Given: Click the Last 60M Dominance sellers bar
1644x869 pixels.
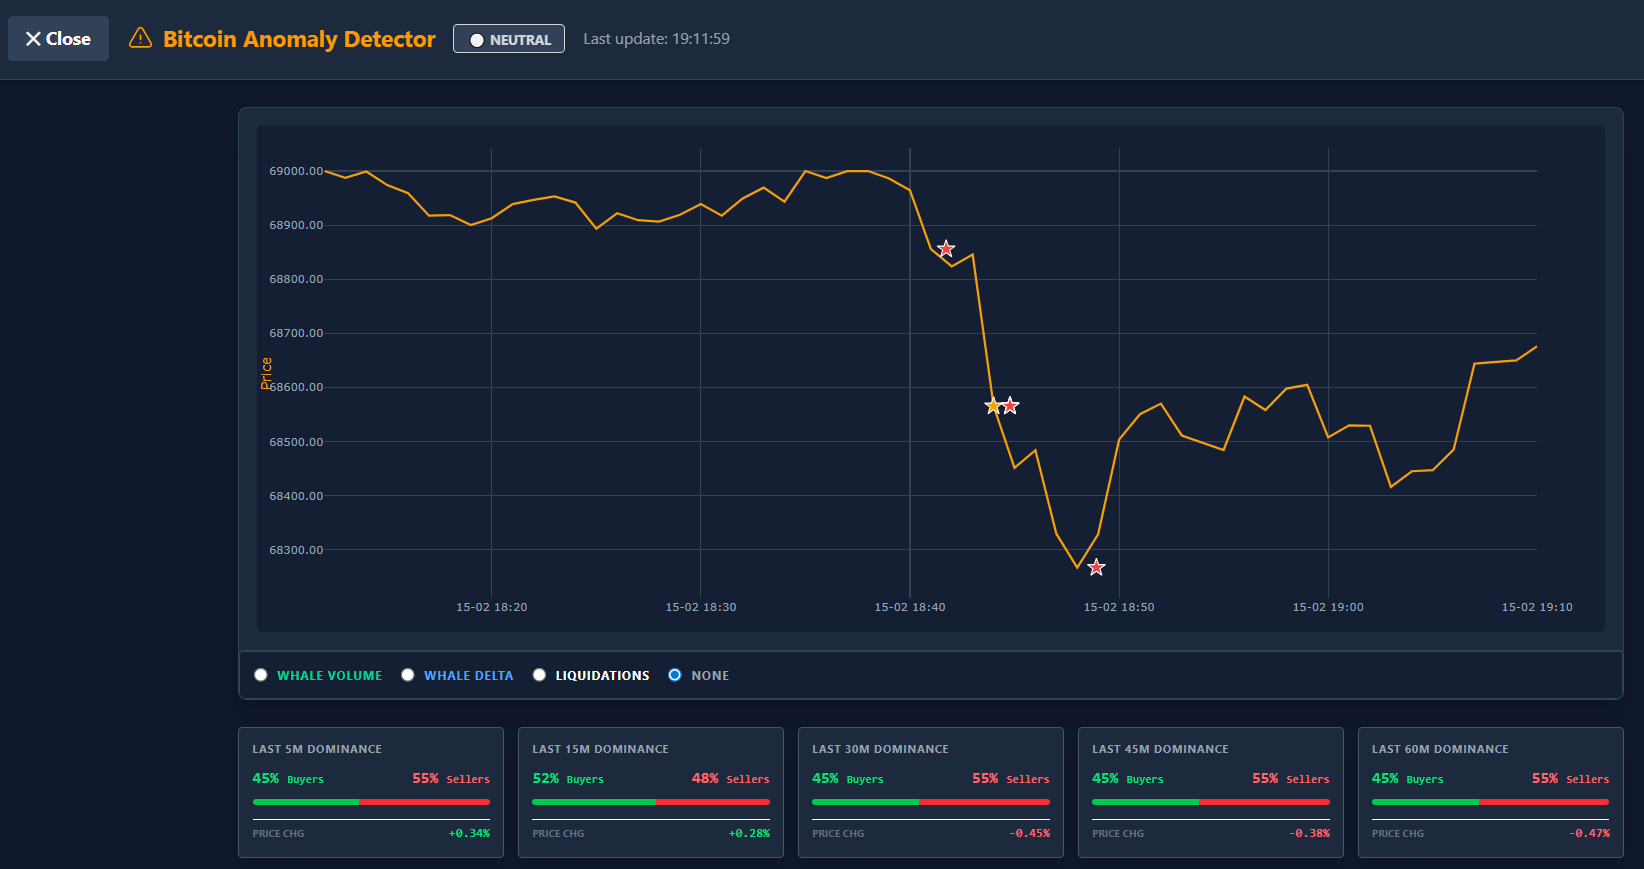Looking at the screenshot, I should click(x=1544, y=802).
